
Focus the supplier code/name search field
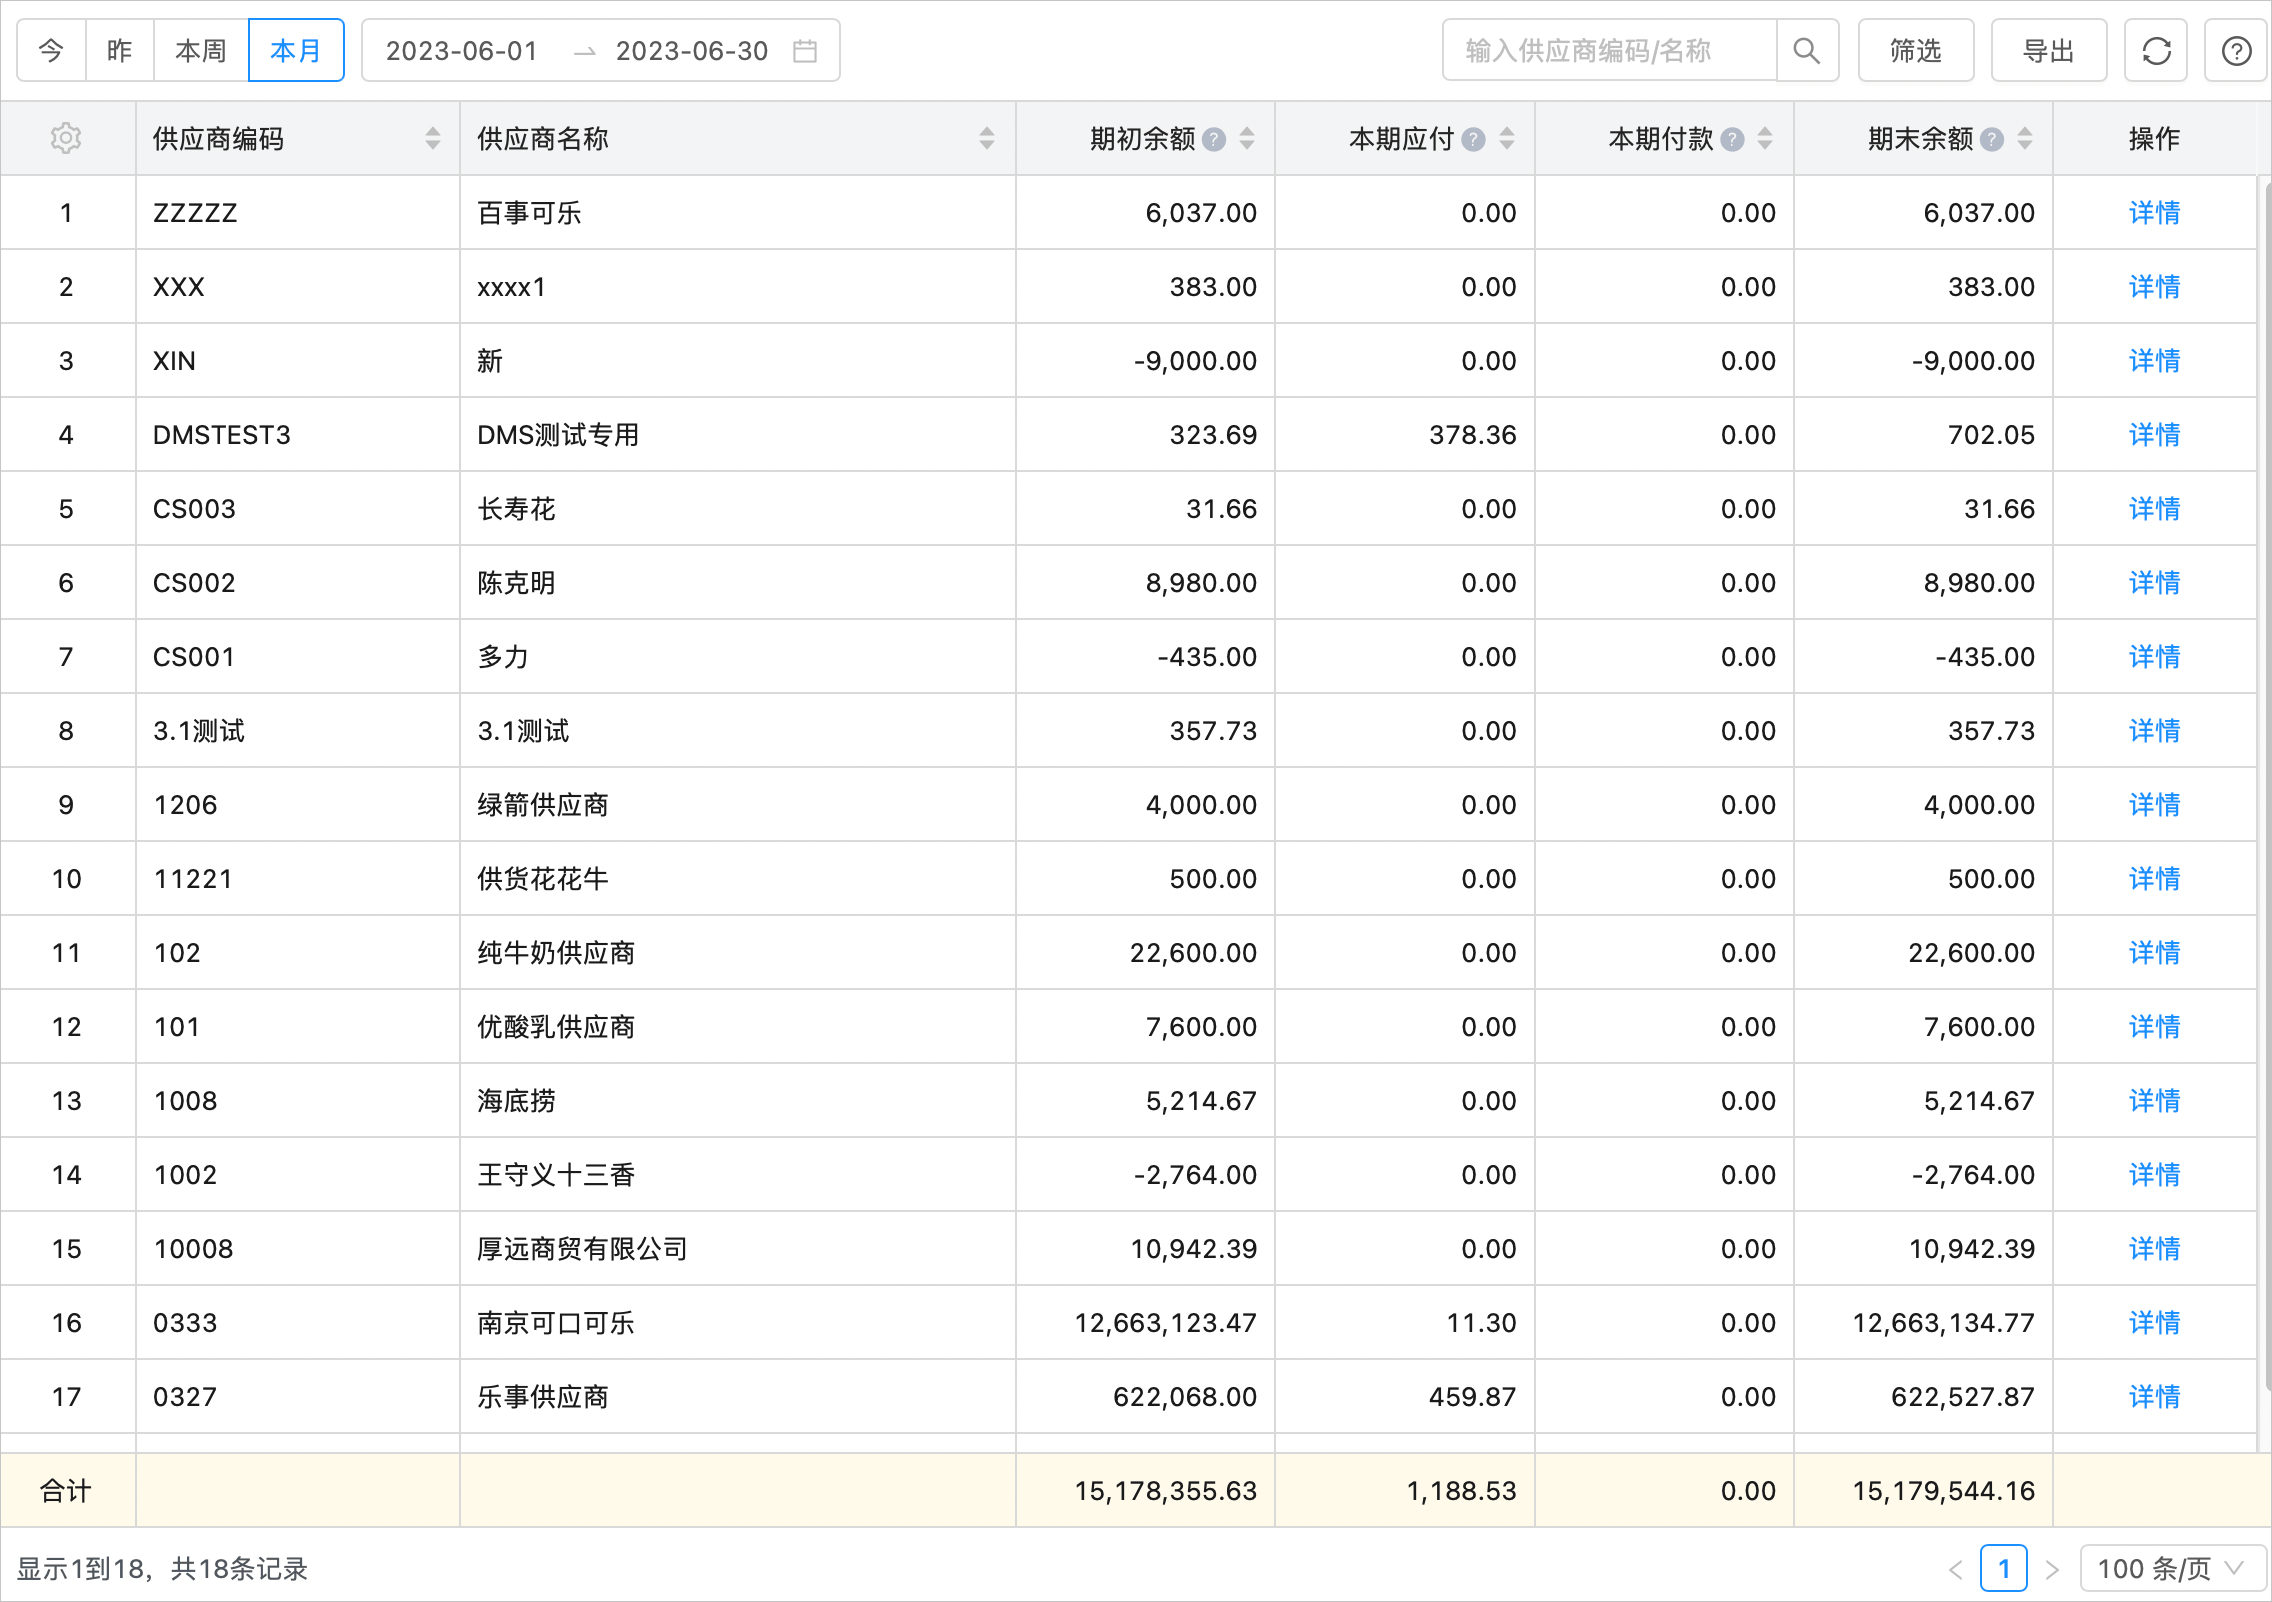[x=1610, y=50]
